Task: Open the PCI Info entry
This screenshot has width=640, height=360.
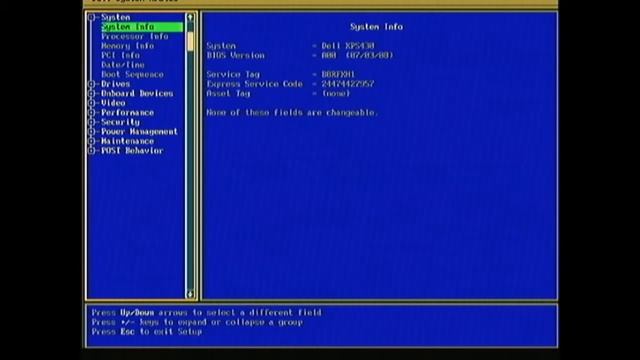Action: (x=120, y=55)
